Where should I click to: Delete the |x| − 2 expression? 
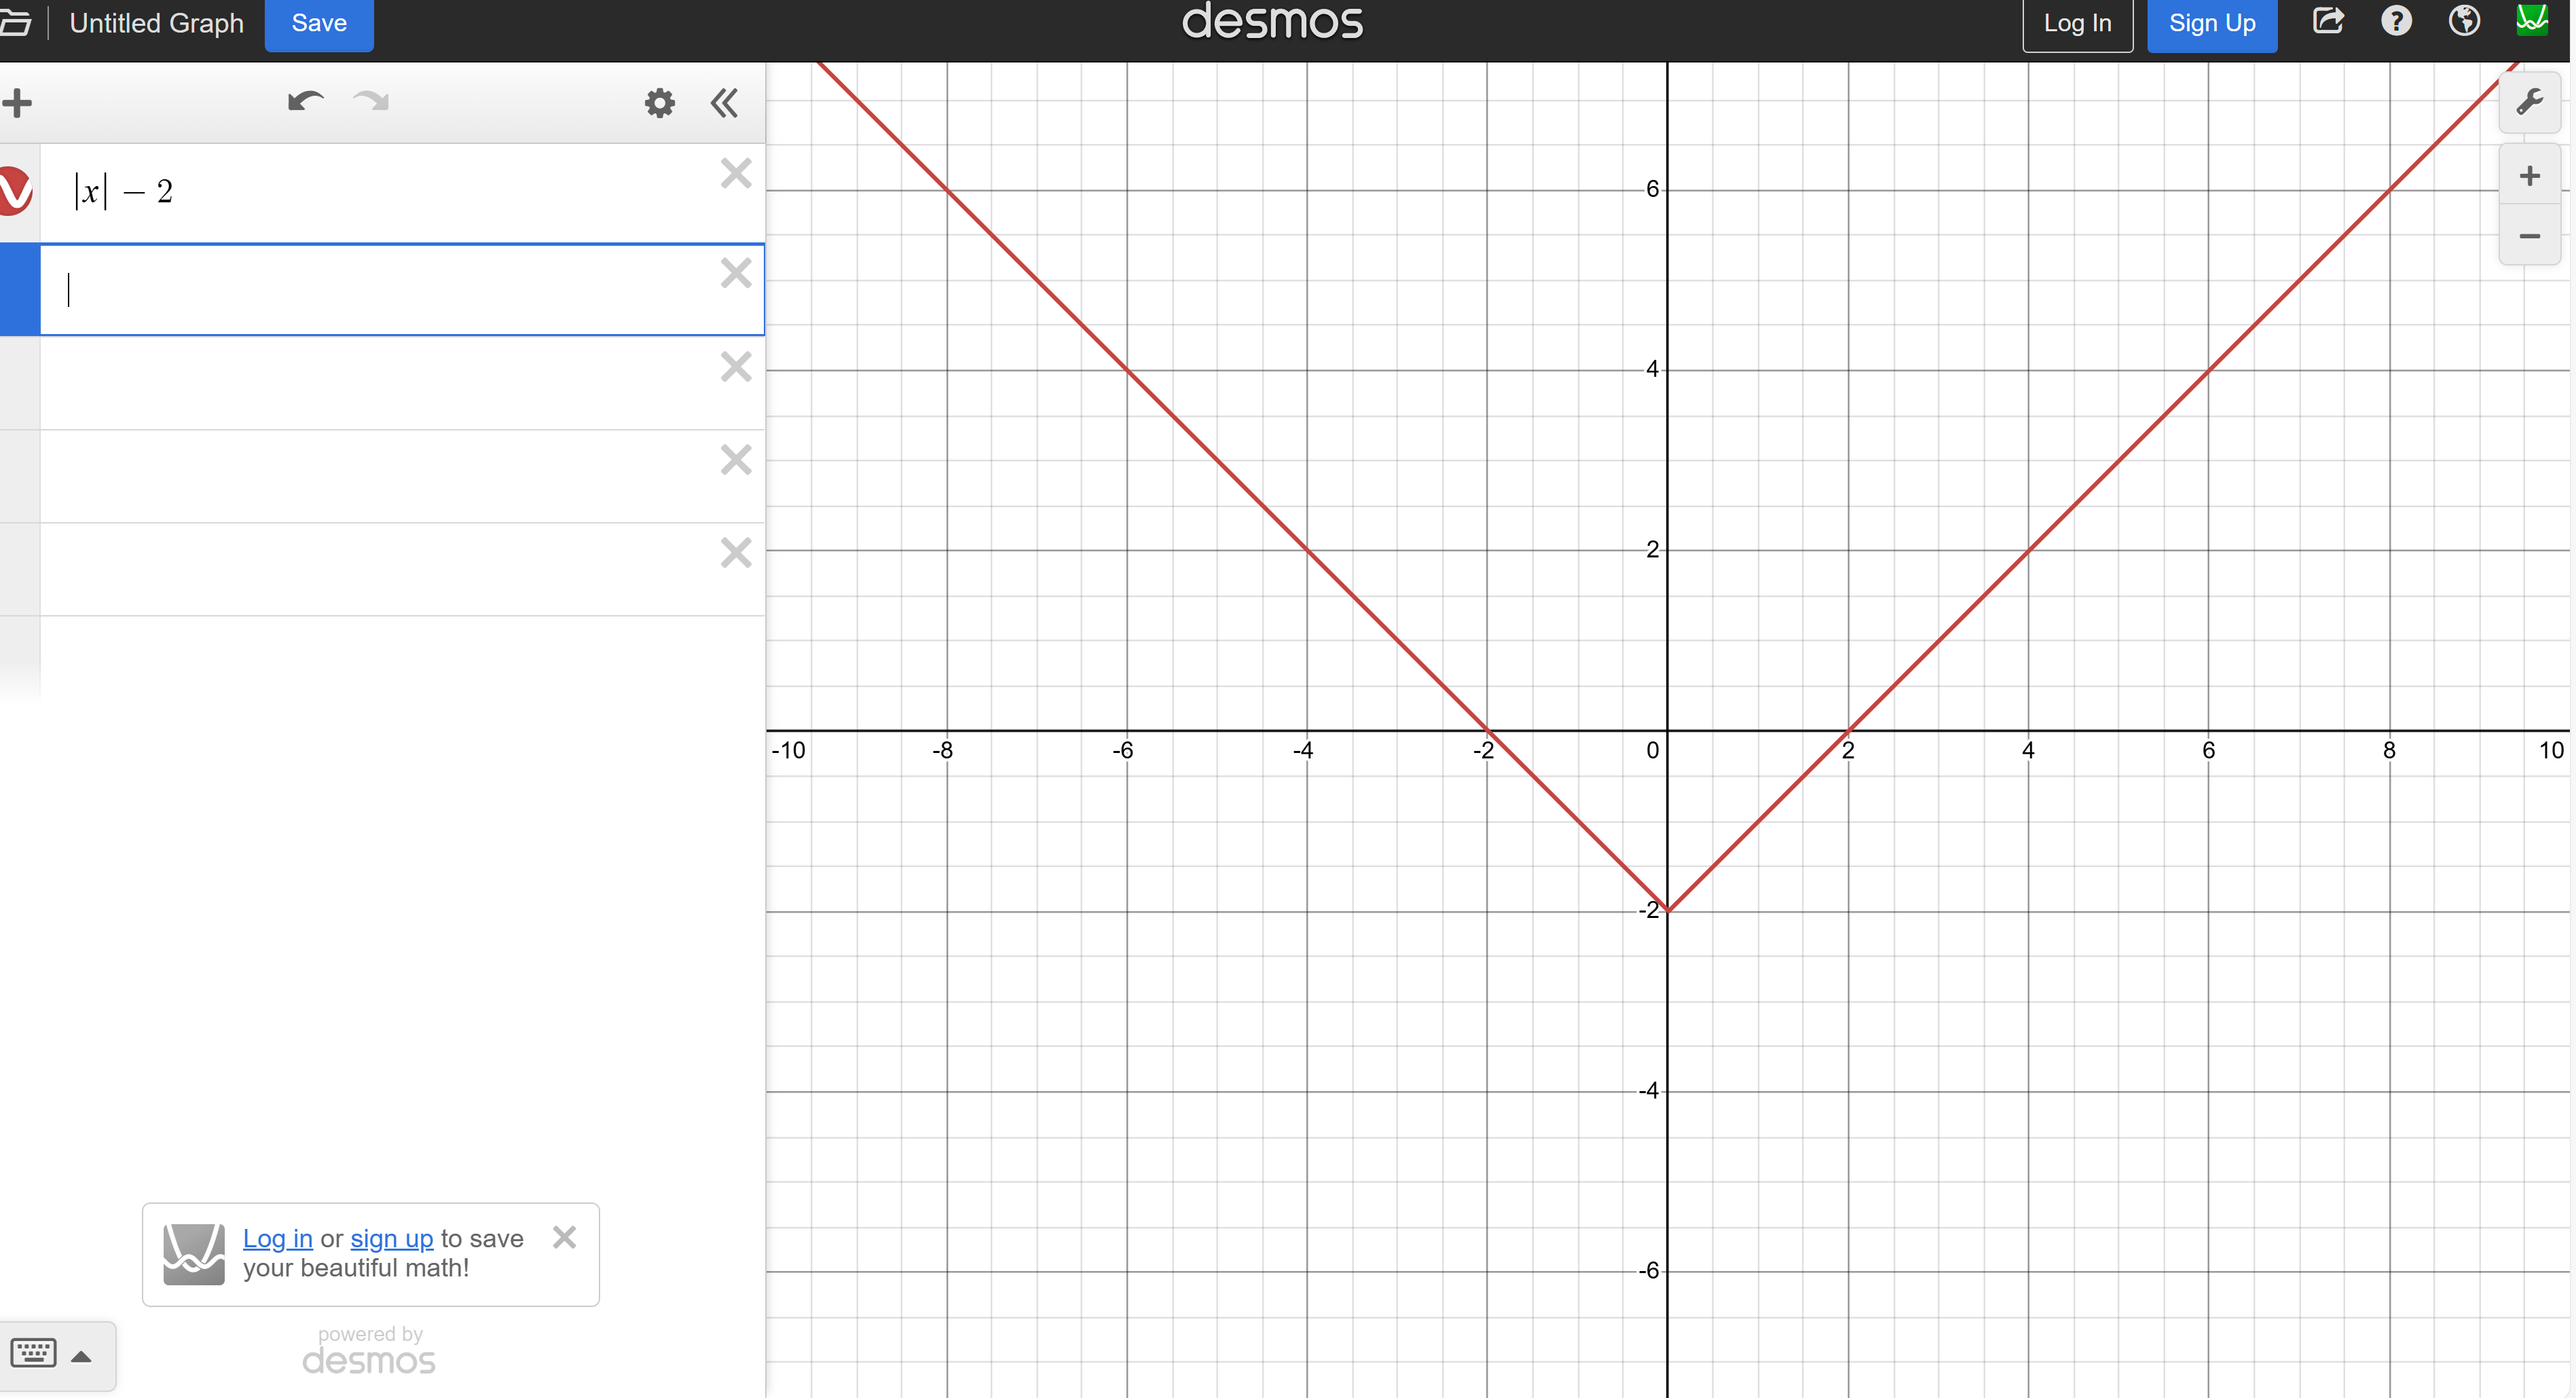(736, 174)
